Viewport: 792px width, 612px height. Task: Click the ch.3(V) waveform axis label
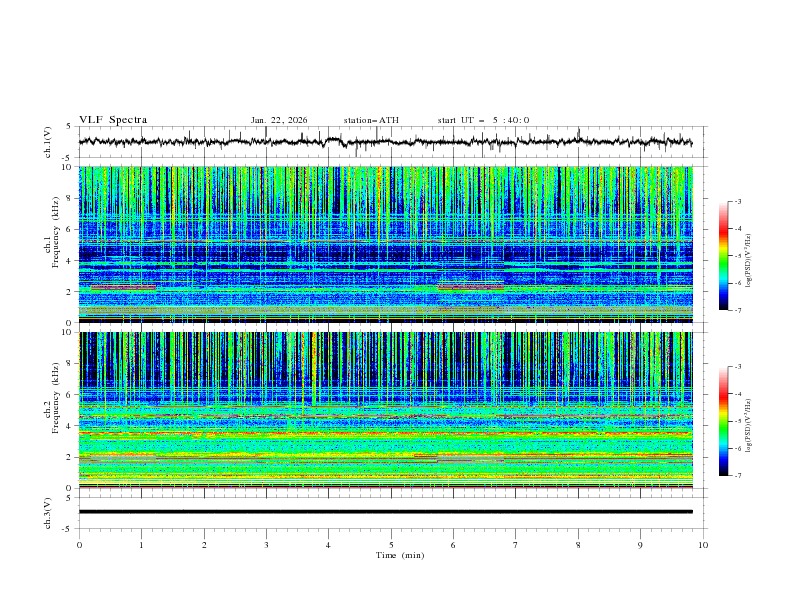[x=47, y=512]
